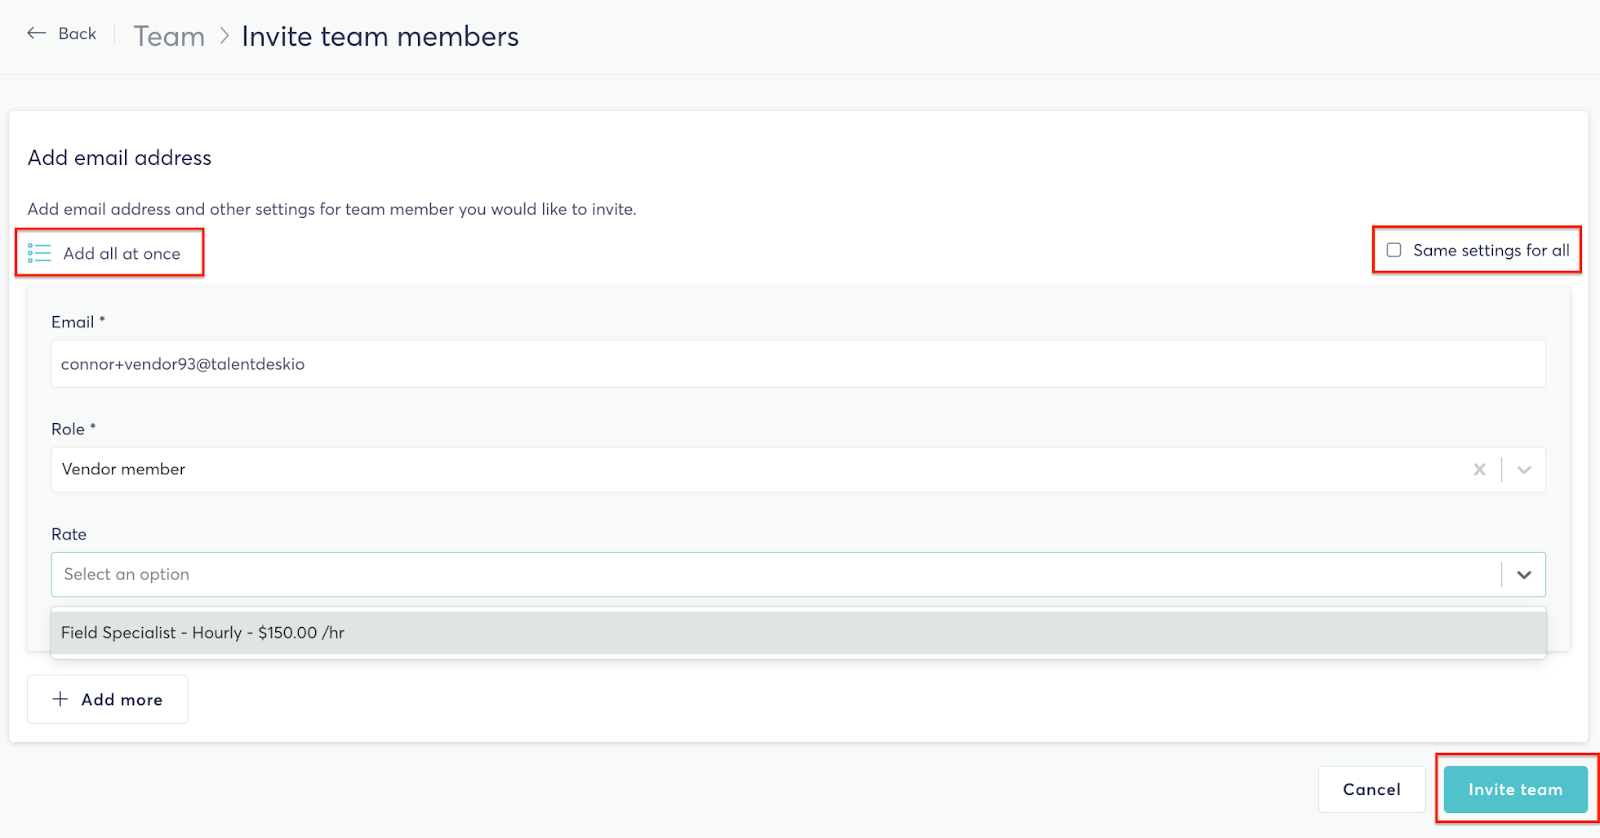The image size is (1600, 838).
Task: Click the Rate Select an option field
Action: pos(770,575)
